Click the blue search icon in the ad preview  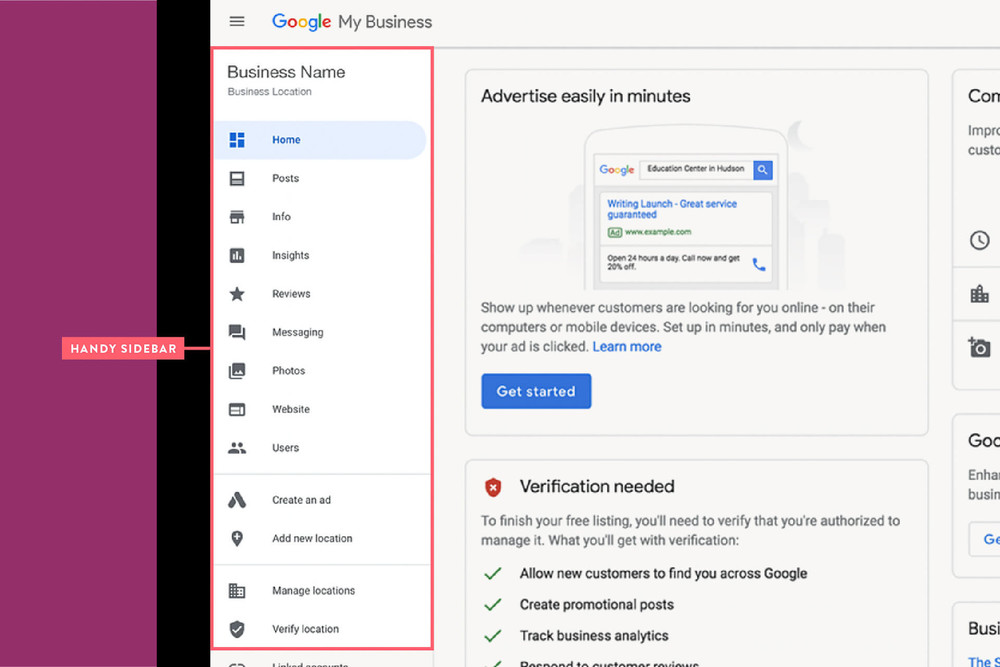(x=763, y=170)
